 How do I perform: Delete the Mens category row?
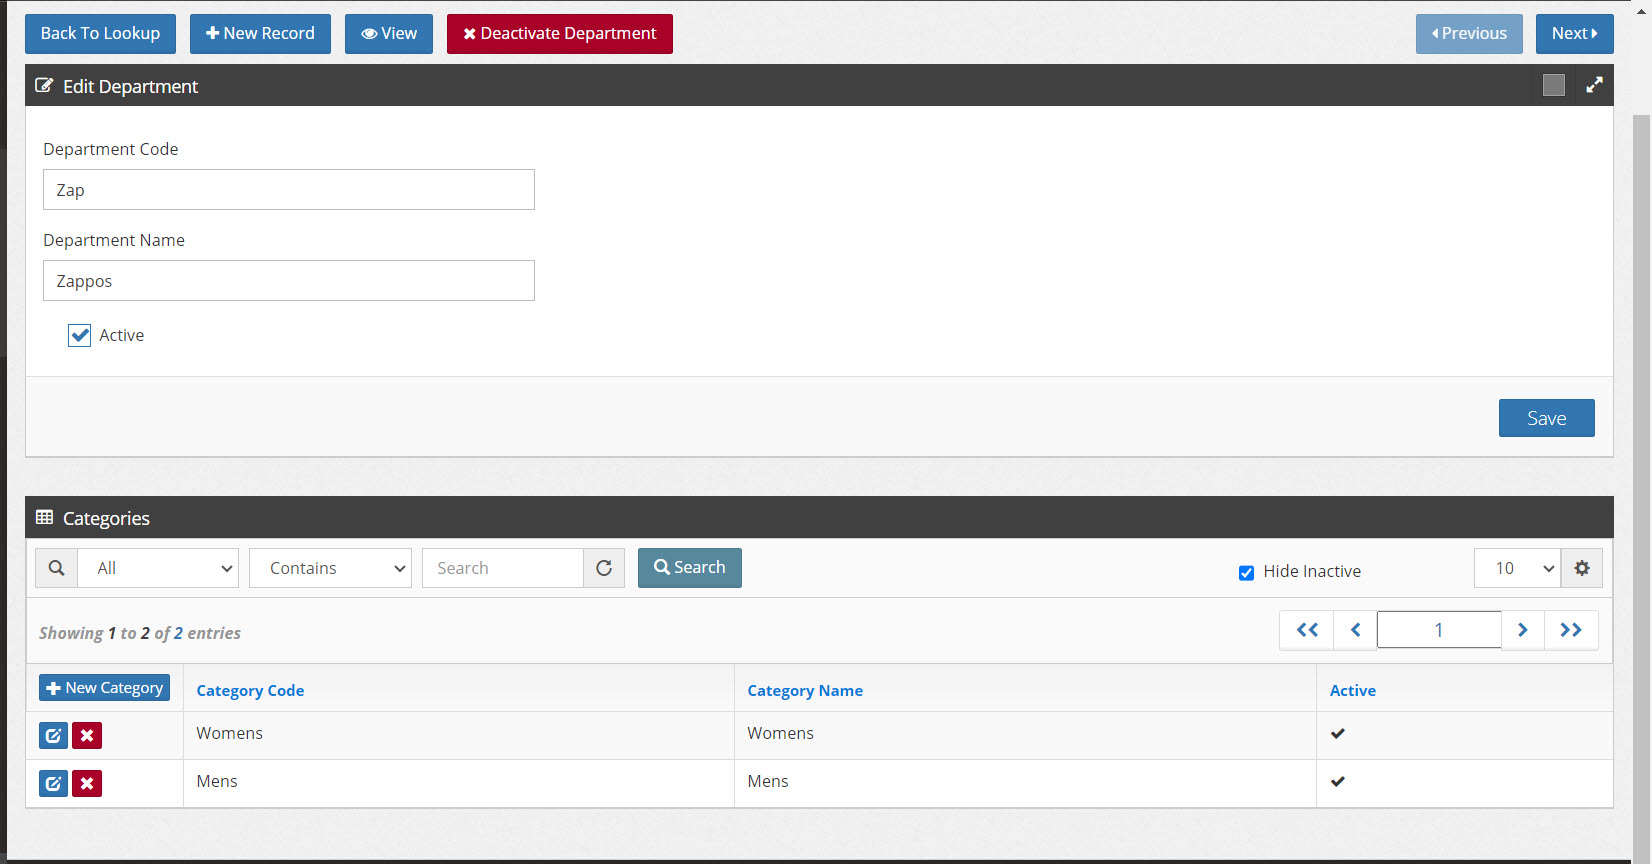pos(87,784)
